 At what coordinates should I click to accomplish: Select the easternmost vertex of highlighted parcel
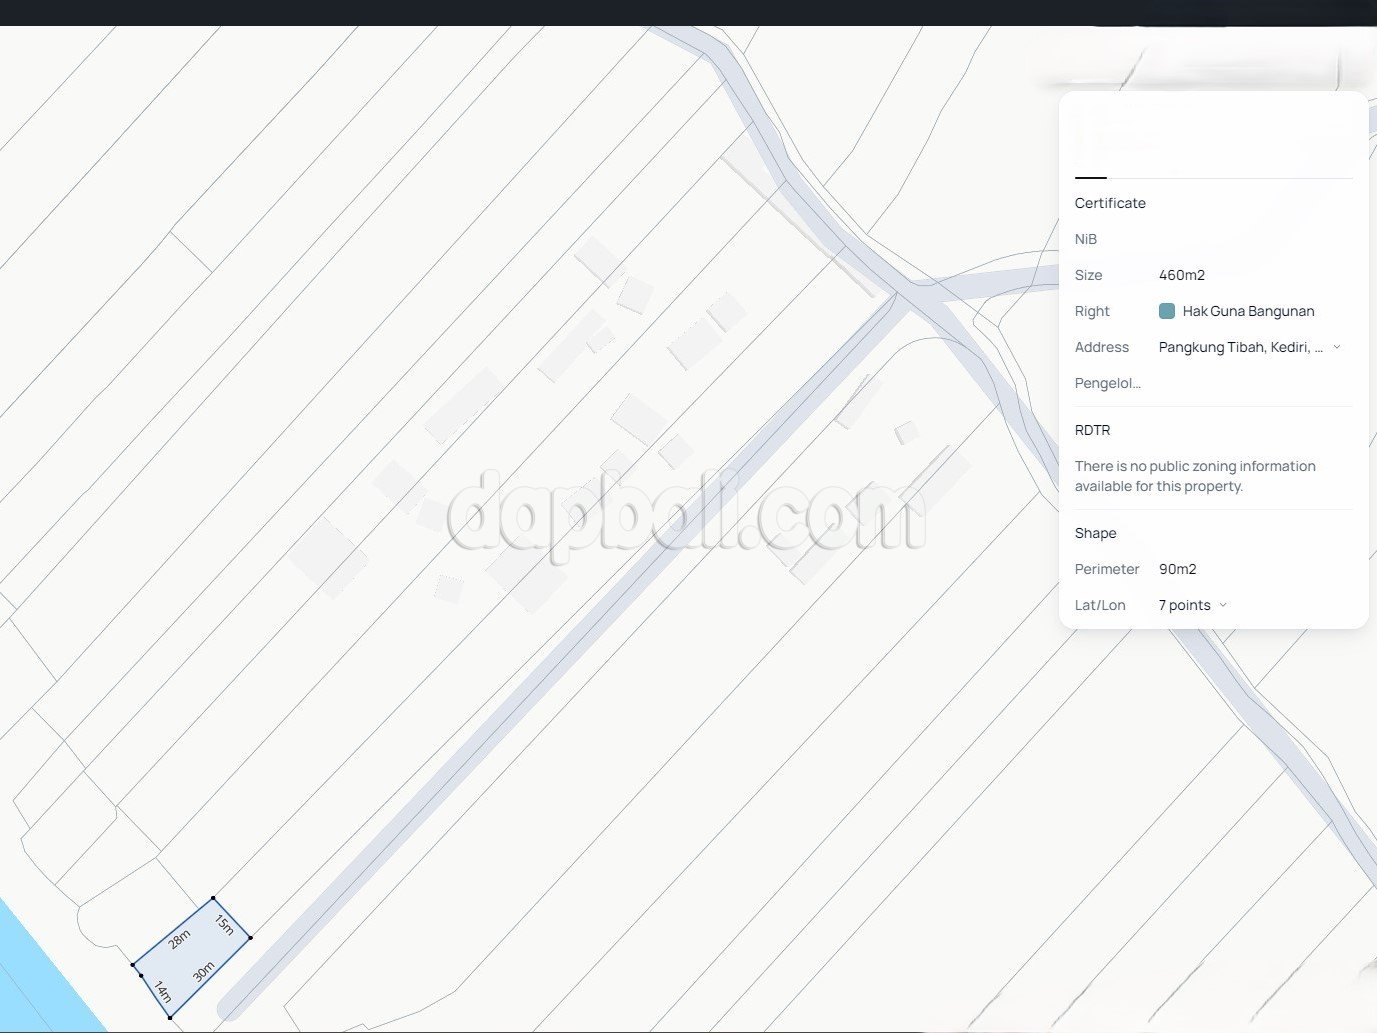click(250, 938)
